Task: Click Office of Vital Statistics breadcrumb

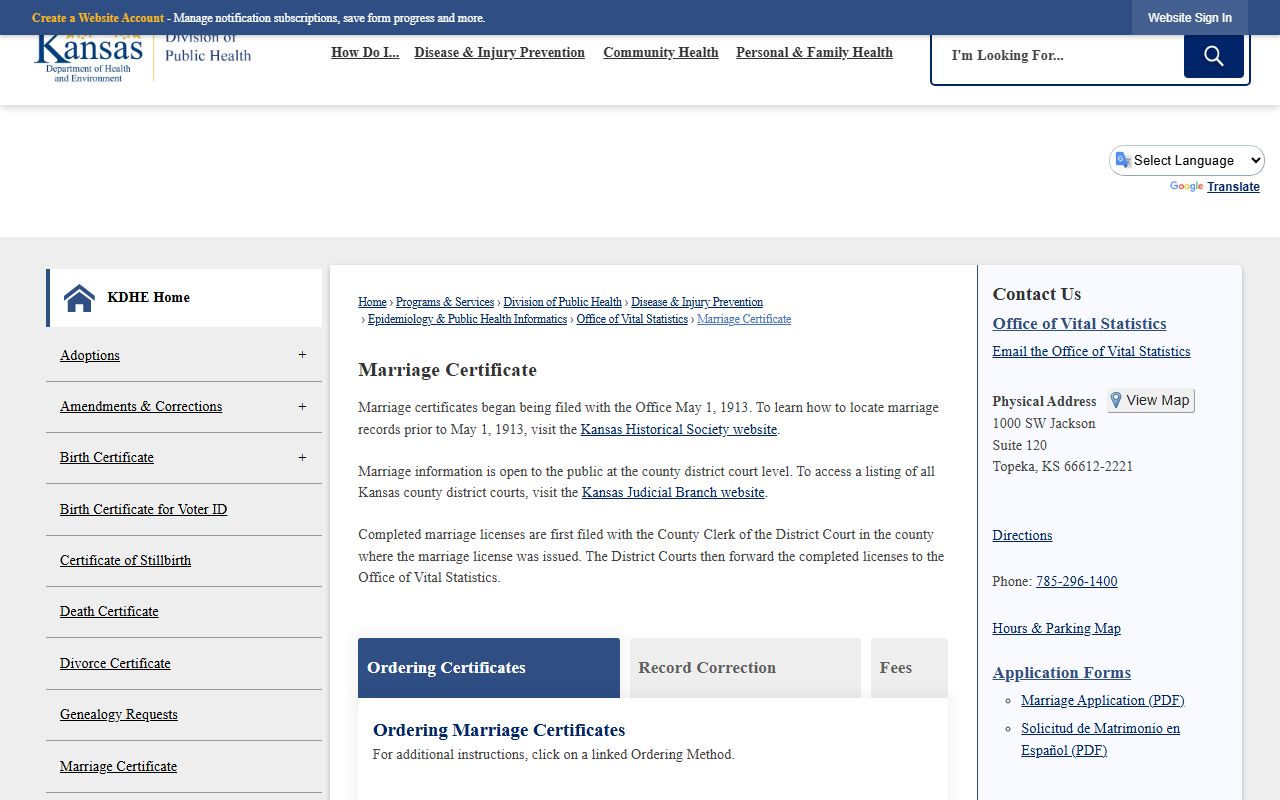Action: 632,319
